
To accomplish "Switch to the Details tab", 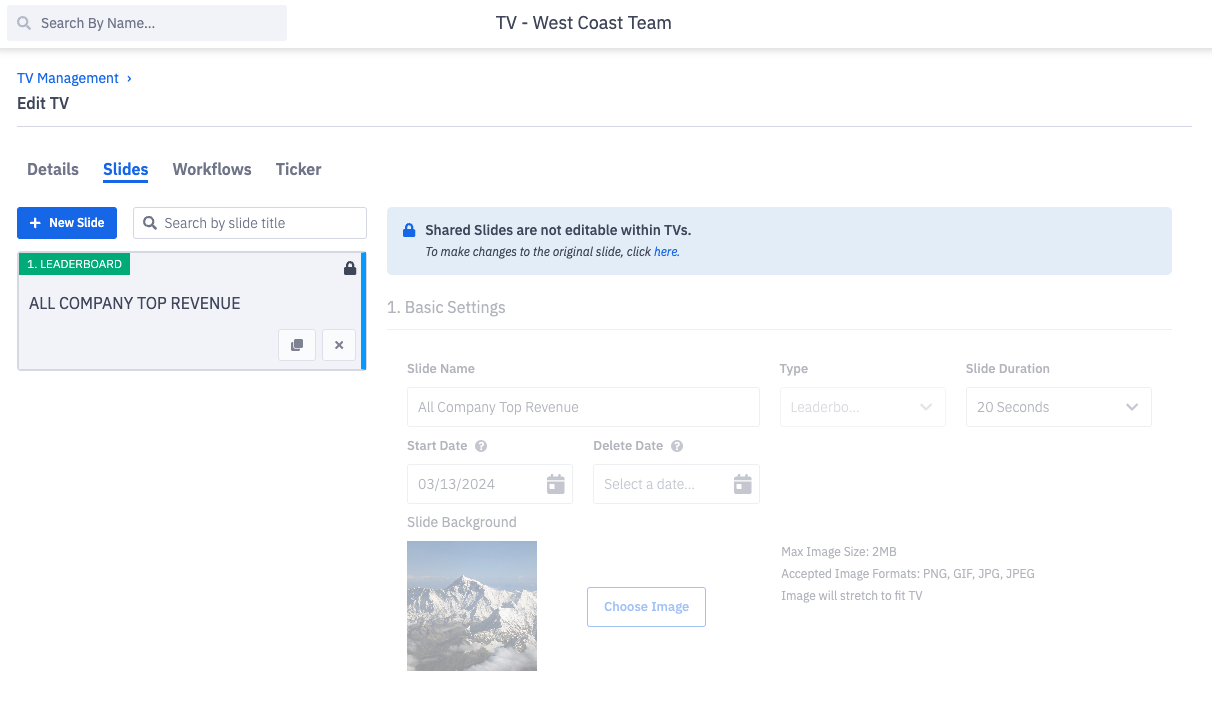I will [x=53, y=169].
